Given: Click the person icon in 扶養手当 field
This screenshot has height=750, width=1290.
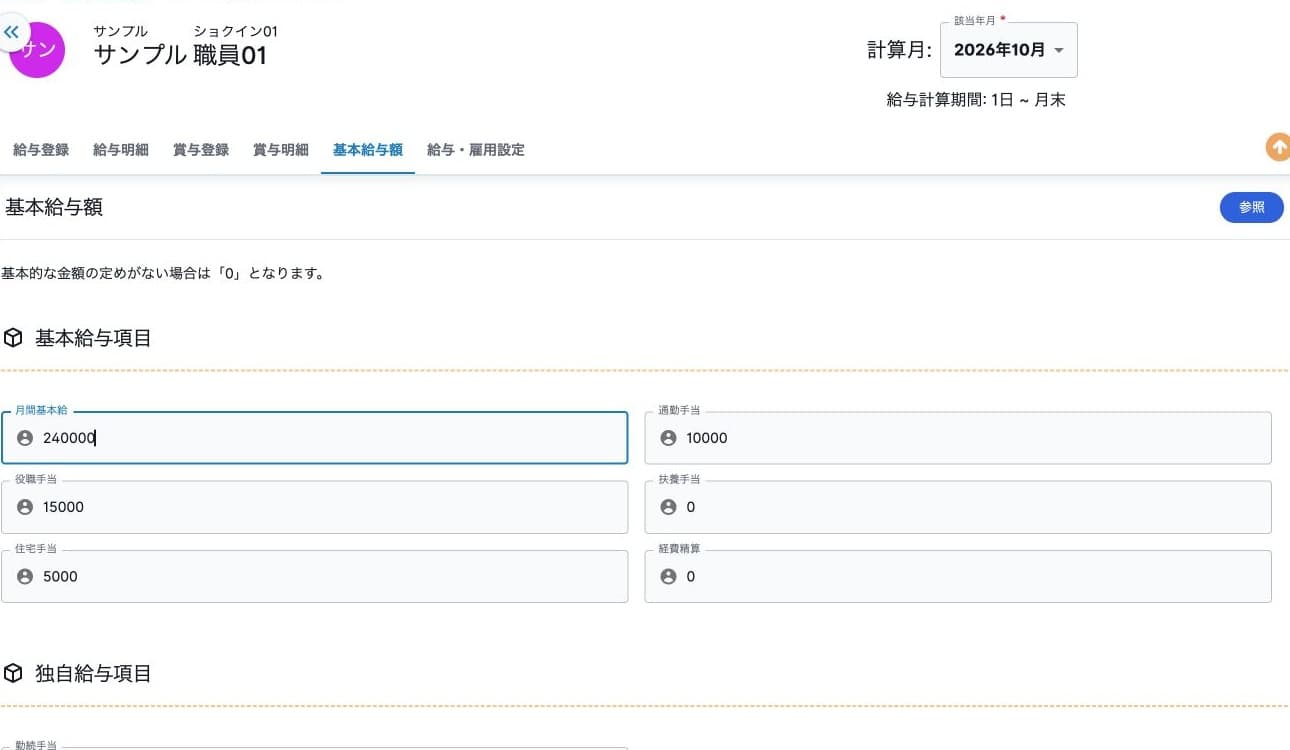Looking at the screenshot, I should click(x=668, y=507).
